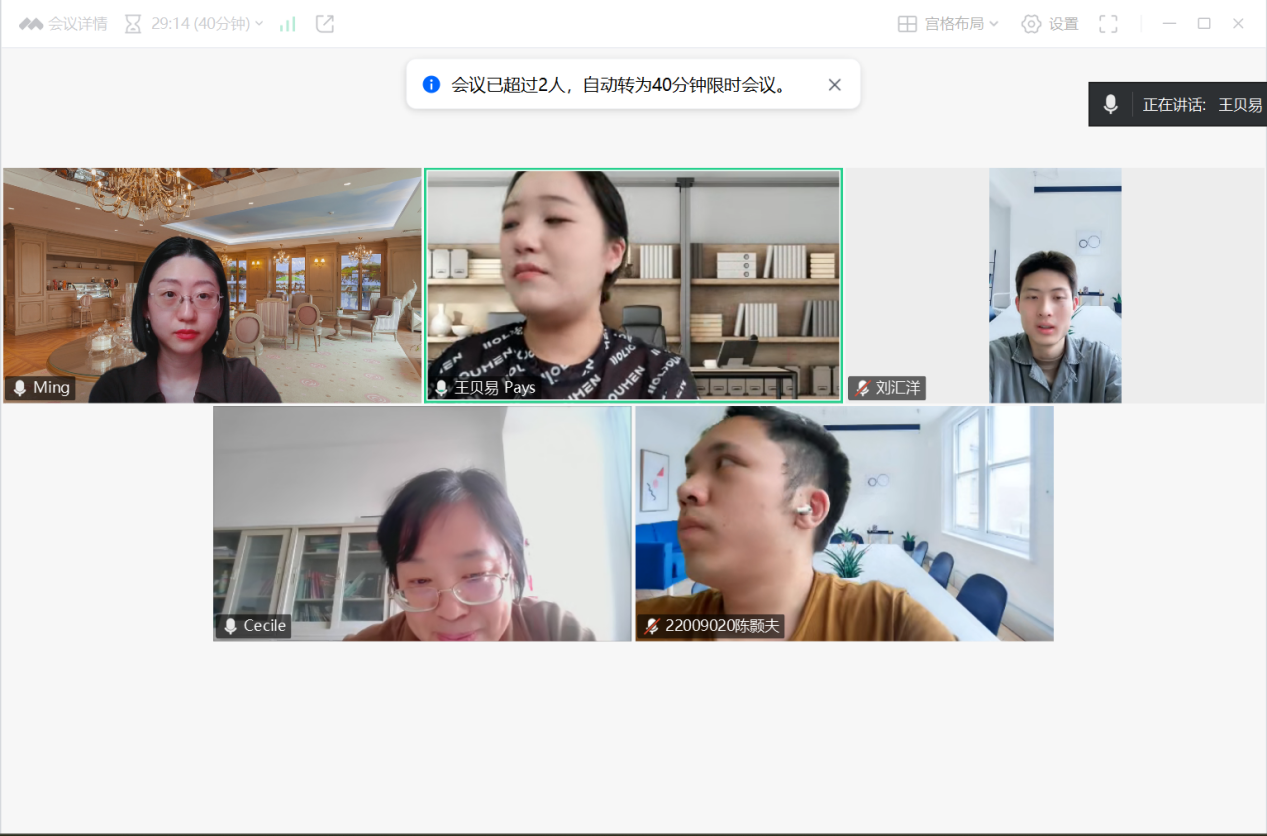Click the microphone icon in 正在讲话 indicator
The width and height of the screenshot is (1267, 836).
tap(1110, 104)
